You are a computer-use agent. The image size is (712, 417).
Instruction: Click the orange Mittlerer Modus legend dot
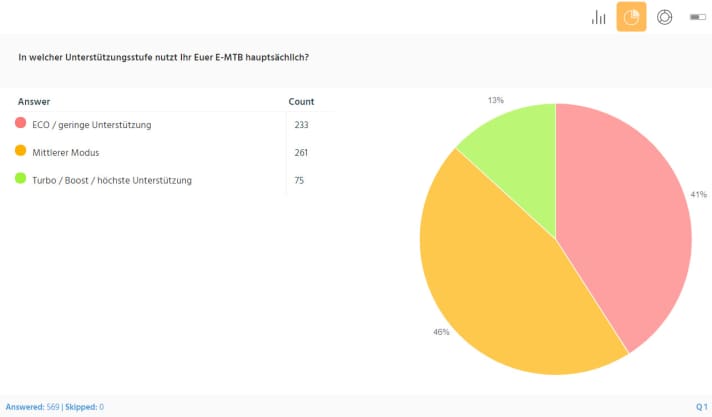[20, 152]
